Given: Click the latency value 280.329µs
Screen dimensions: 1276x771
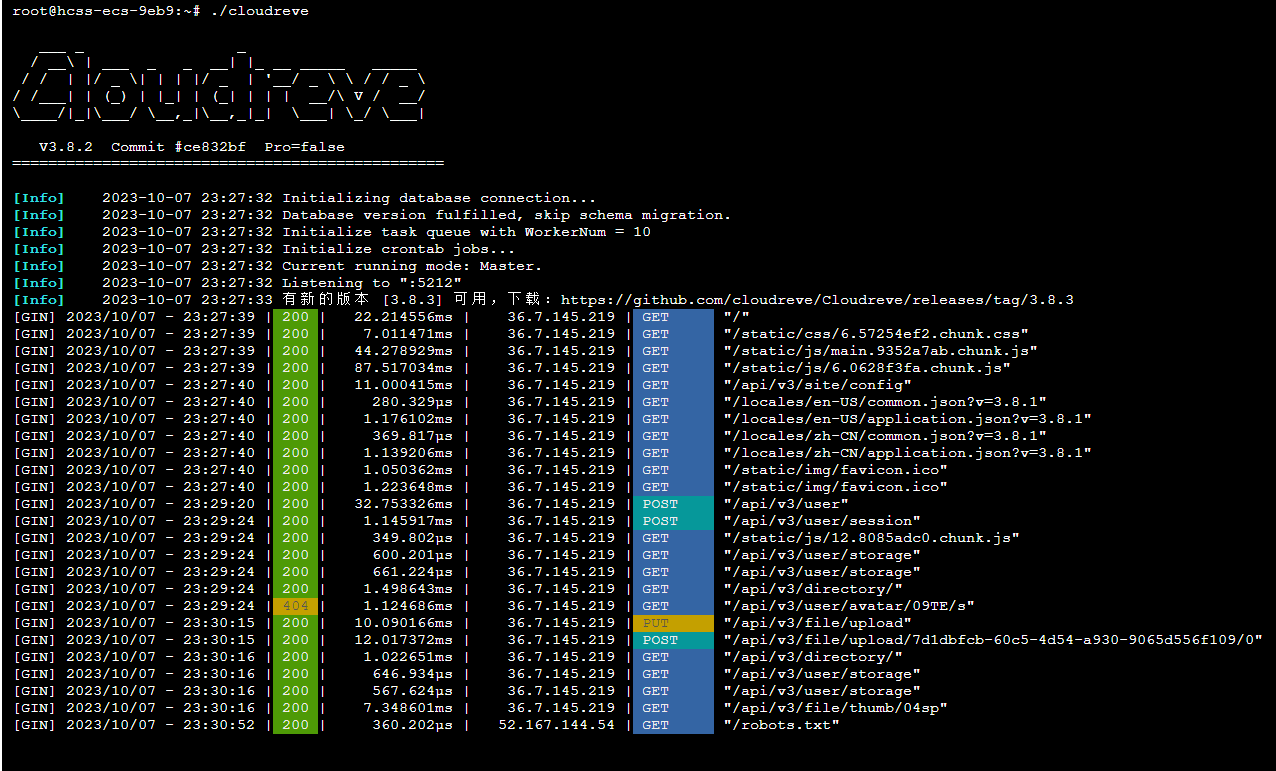Looking at the screenshot, I should [412, 402].
